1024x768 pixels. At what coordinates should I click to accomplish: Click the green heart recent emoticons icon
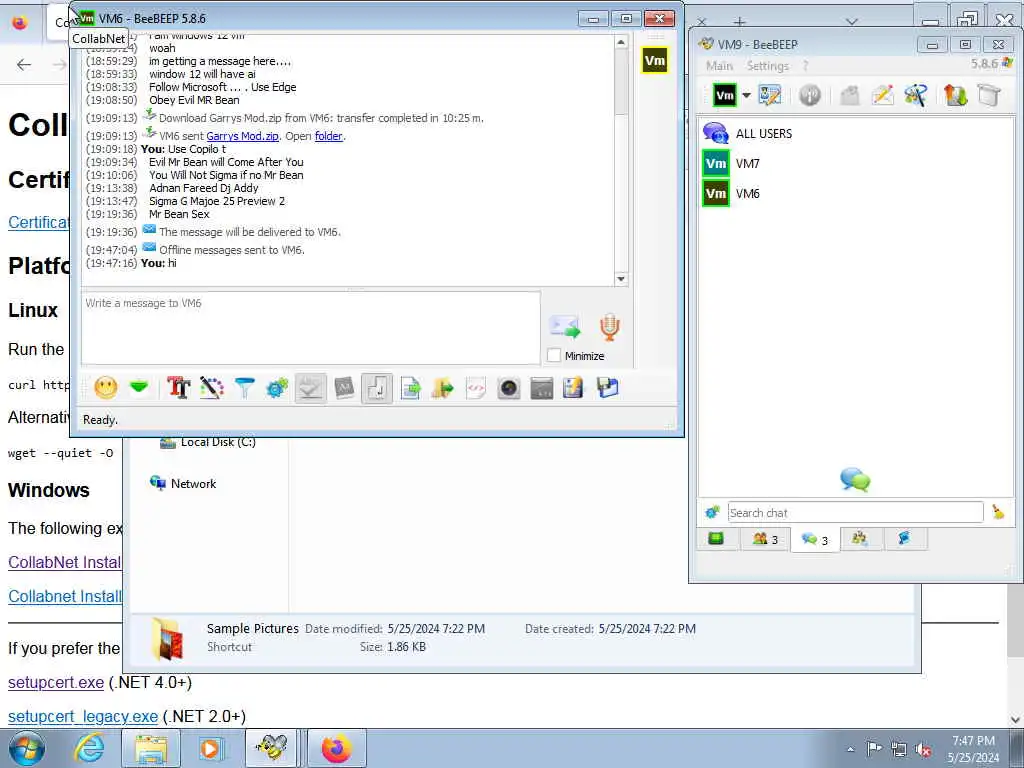(x=139, y=388)
